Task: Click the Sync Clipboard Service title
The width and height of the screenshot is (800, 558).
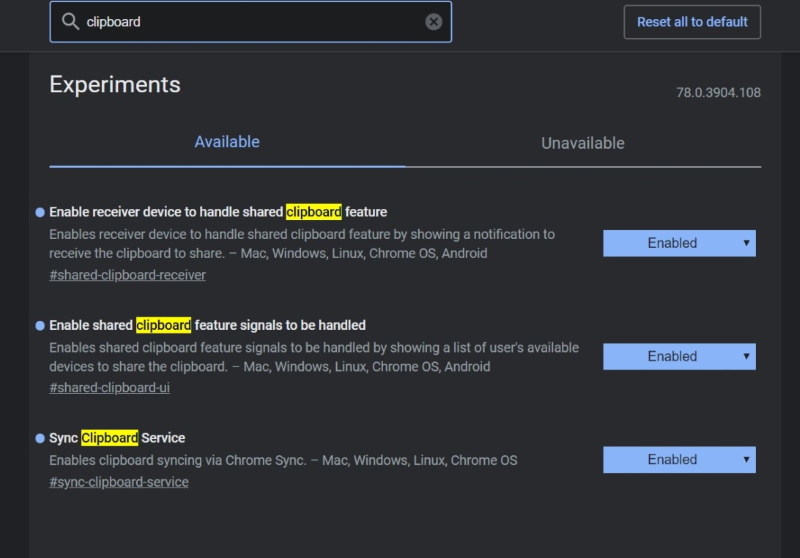Action: [117, 438]
